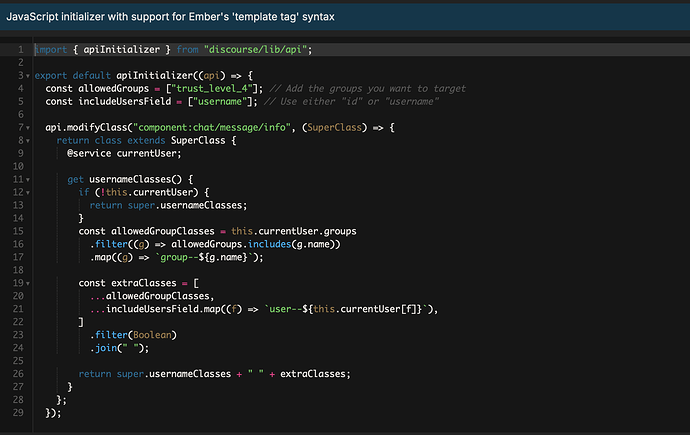
Task: Collapse the fold arrow at line 12
Action: pyautogui.click(x=28, y=193)
